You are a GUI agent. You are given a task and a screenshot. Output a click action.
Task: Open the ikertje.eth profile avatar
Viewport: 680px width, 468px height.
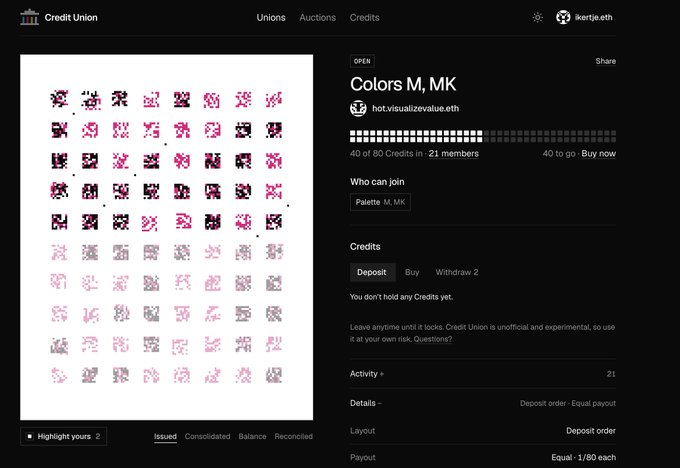[x=563, y=17]
